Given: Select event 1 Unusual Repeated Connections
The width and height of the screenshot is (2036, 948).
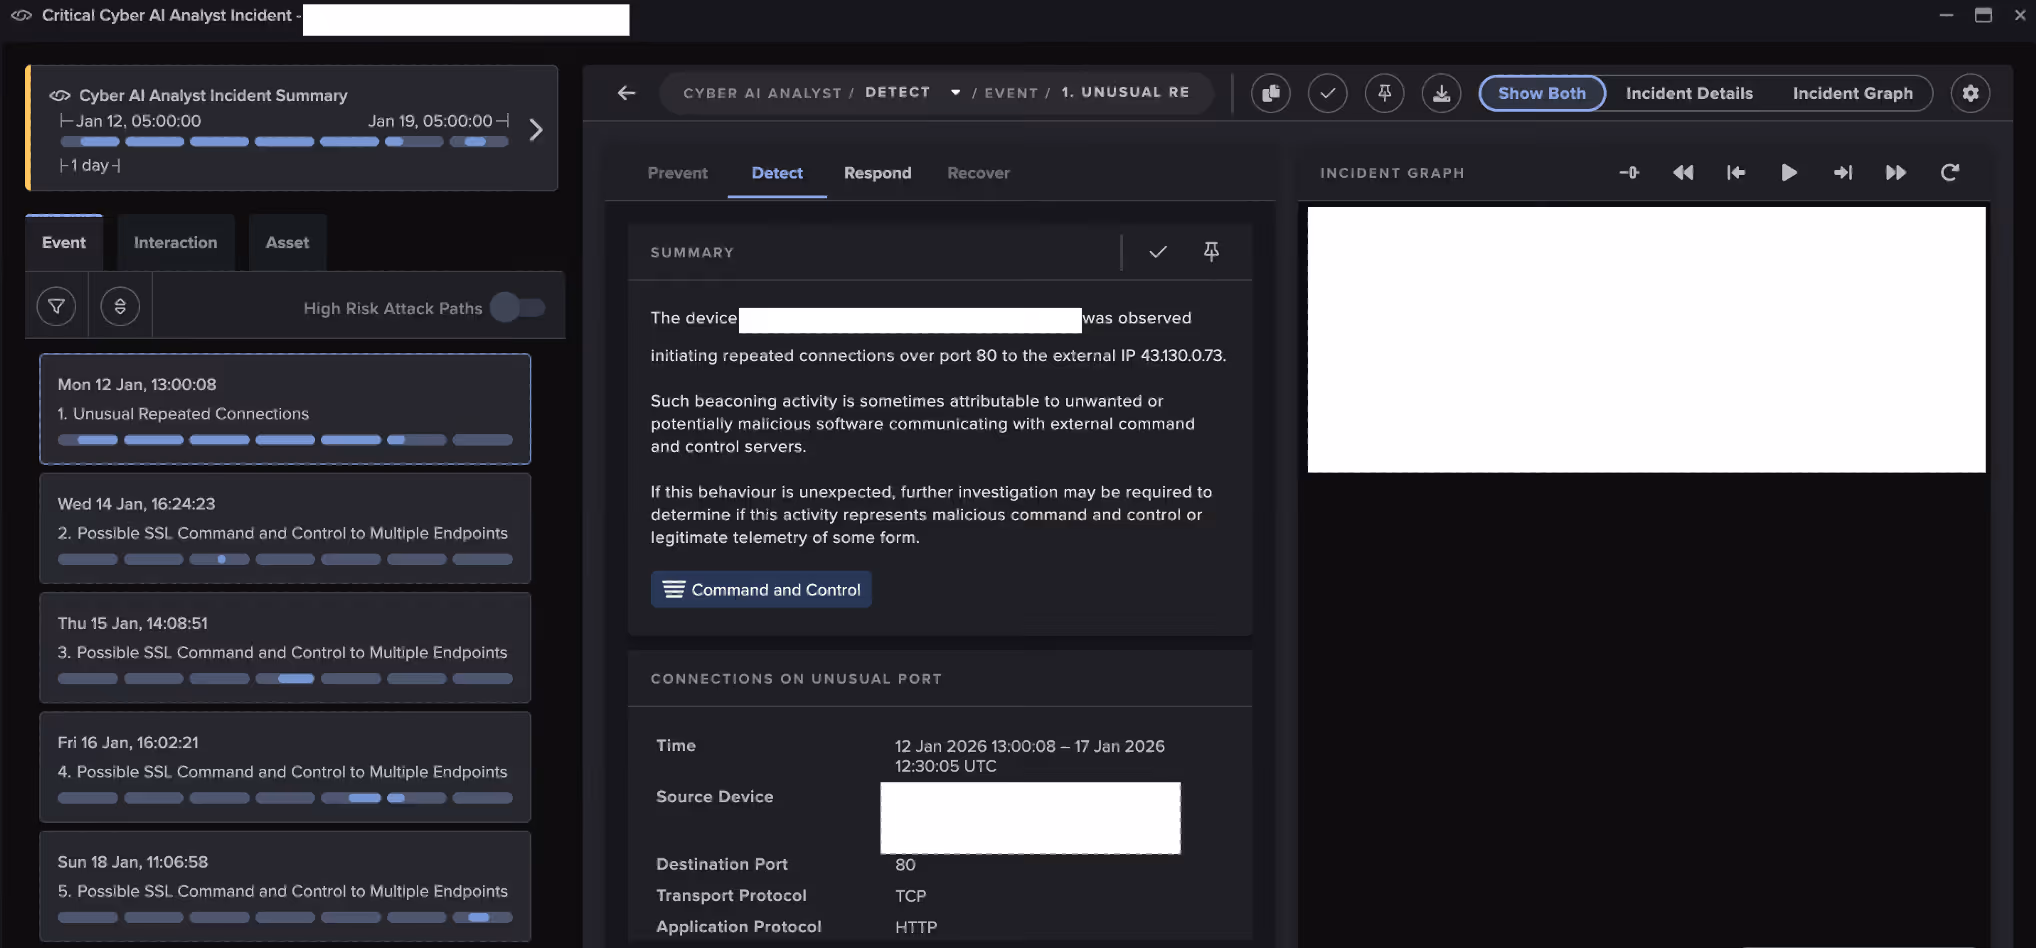Looking at the screenshot, I should point(285,408).
